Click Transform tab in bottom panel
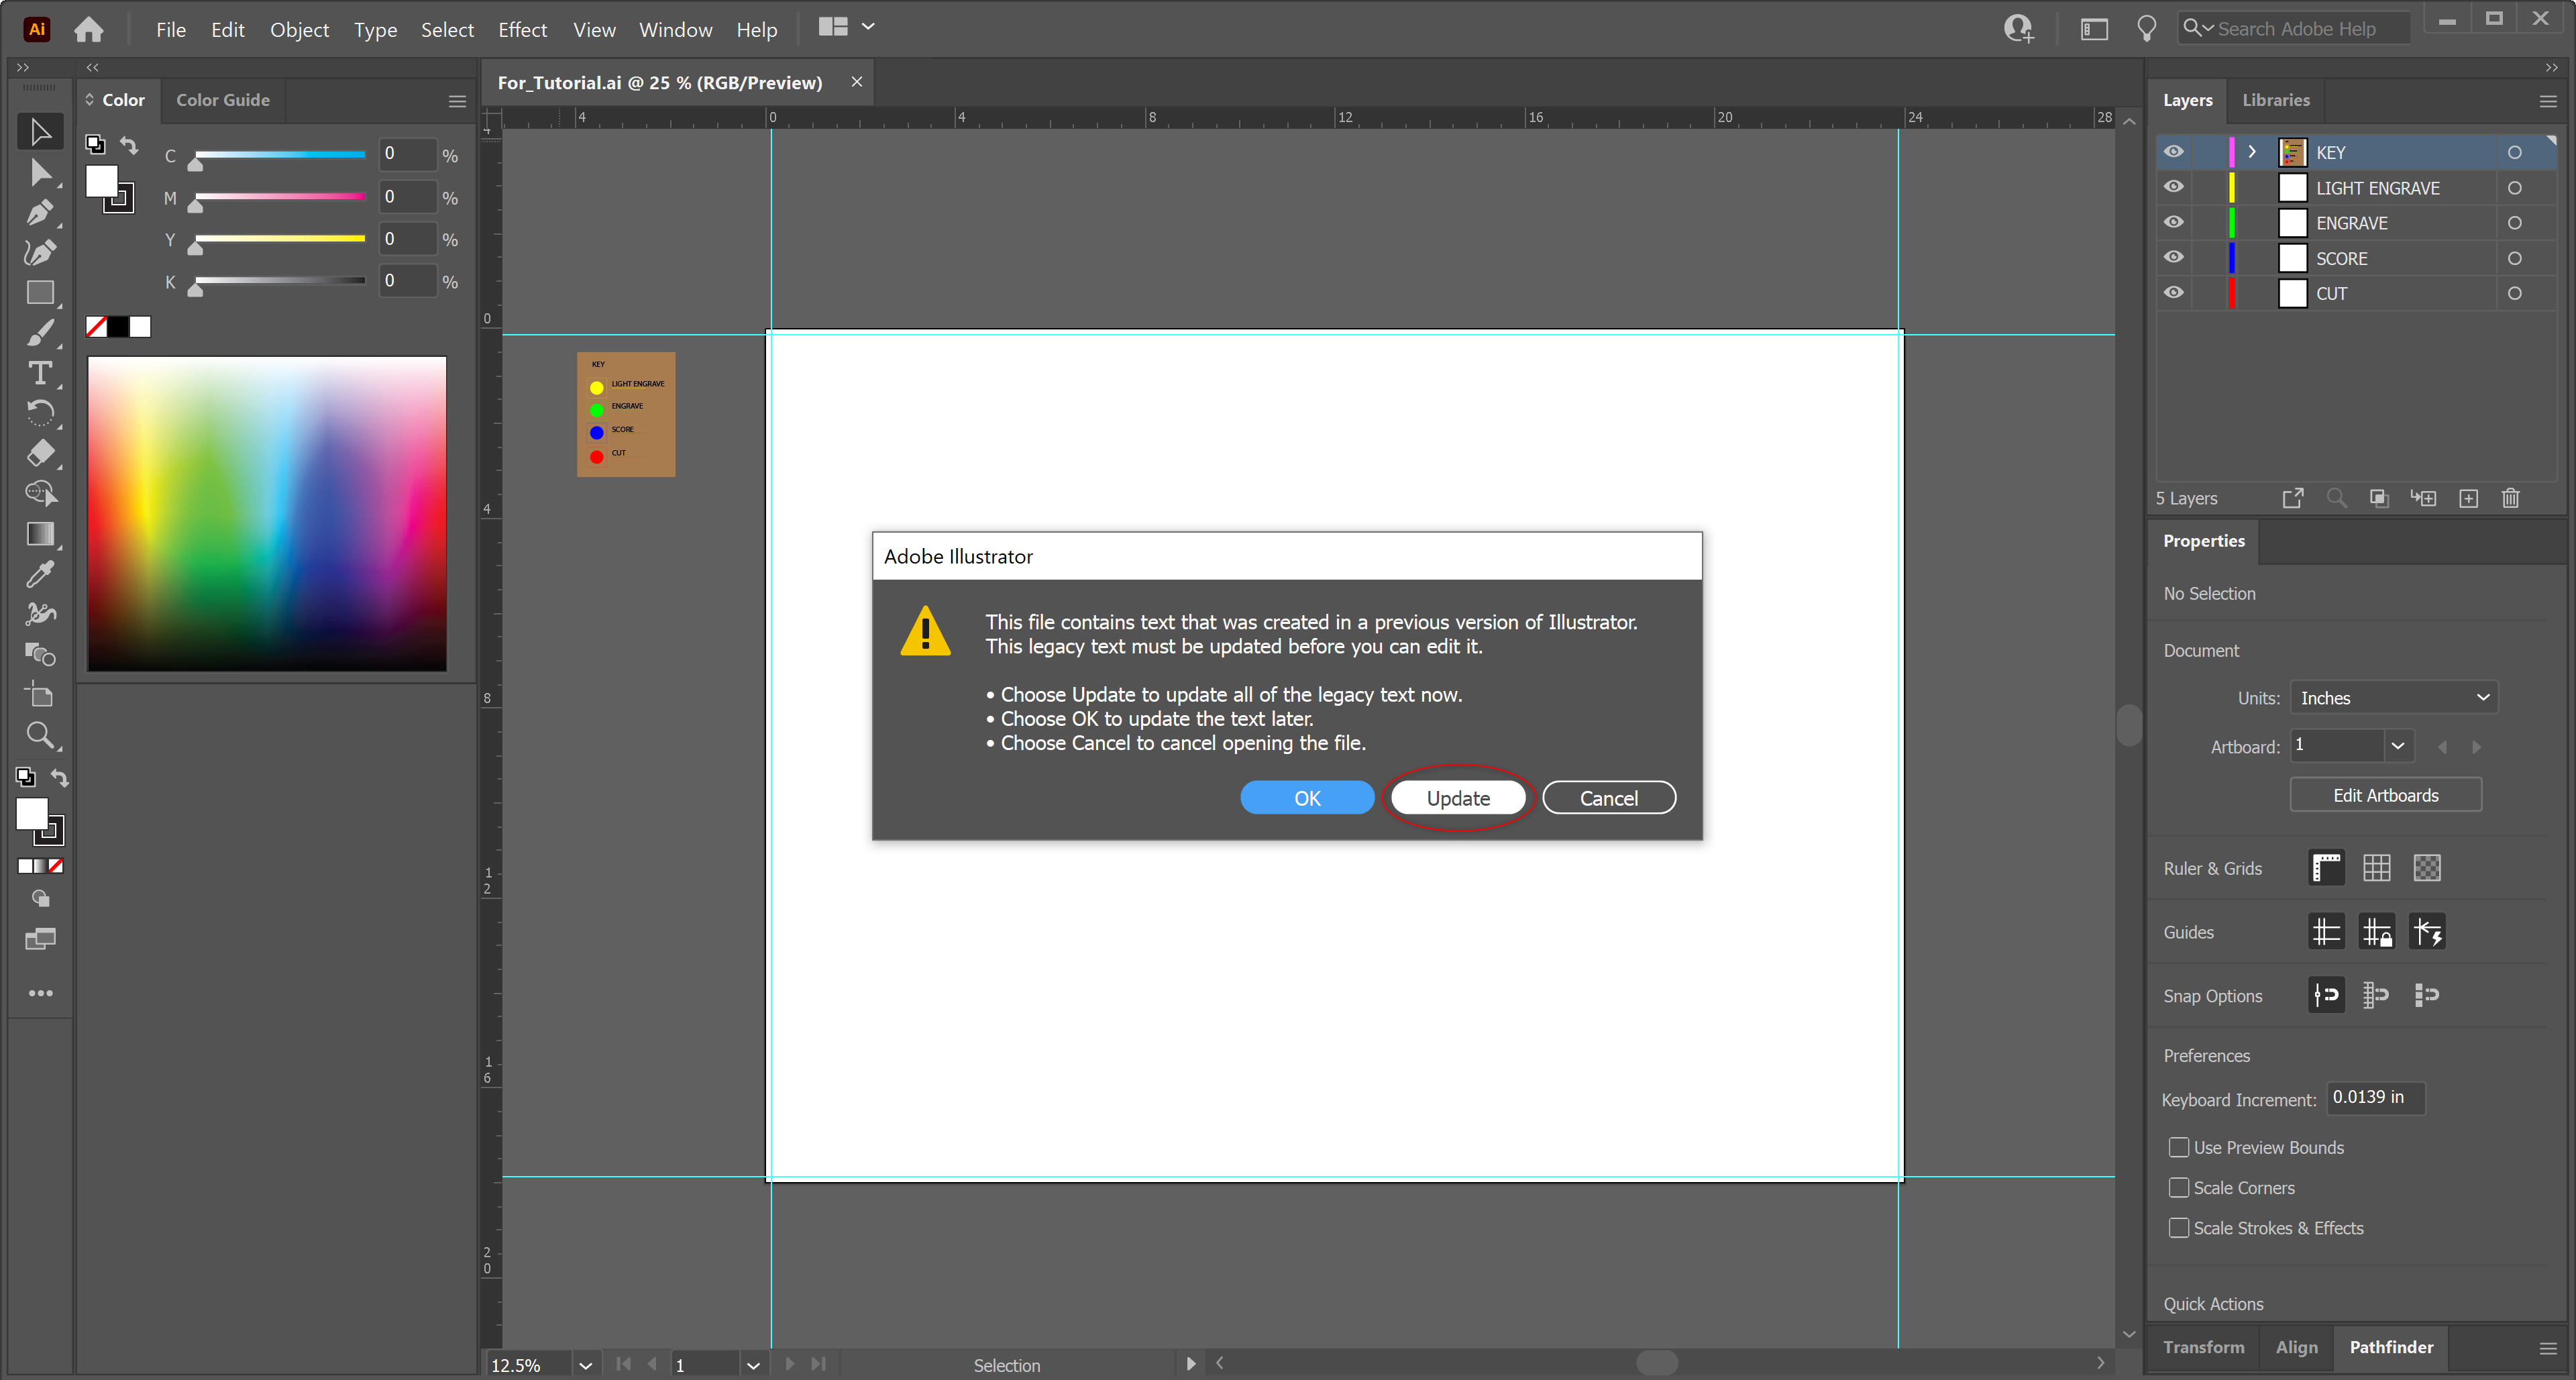Image resolution: width=2576 pixels, height=1380 pixels. (x=2203, y=1347)
